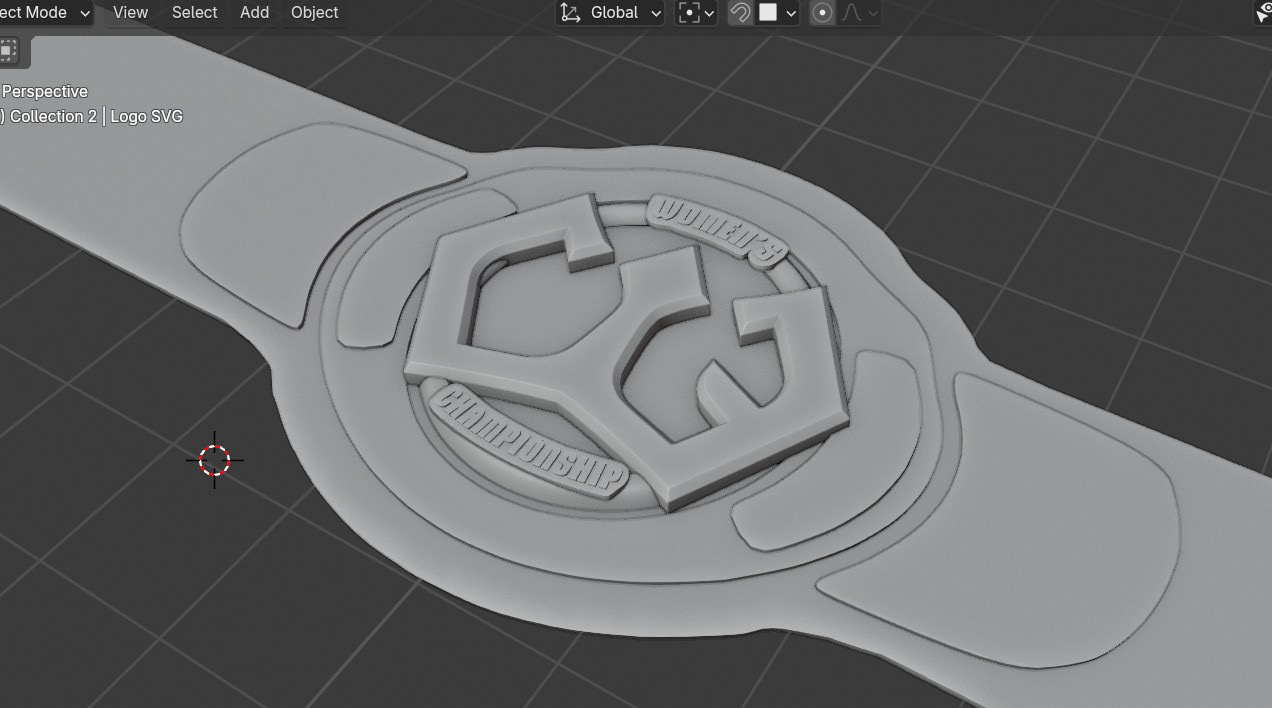
Task: Click the transform orientation axes icon
Action: 569,12
